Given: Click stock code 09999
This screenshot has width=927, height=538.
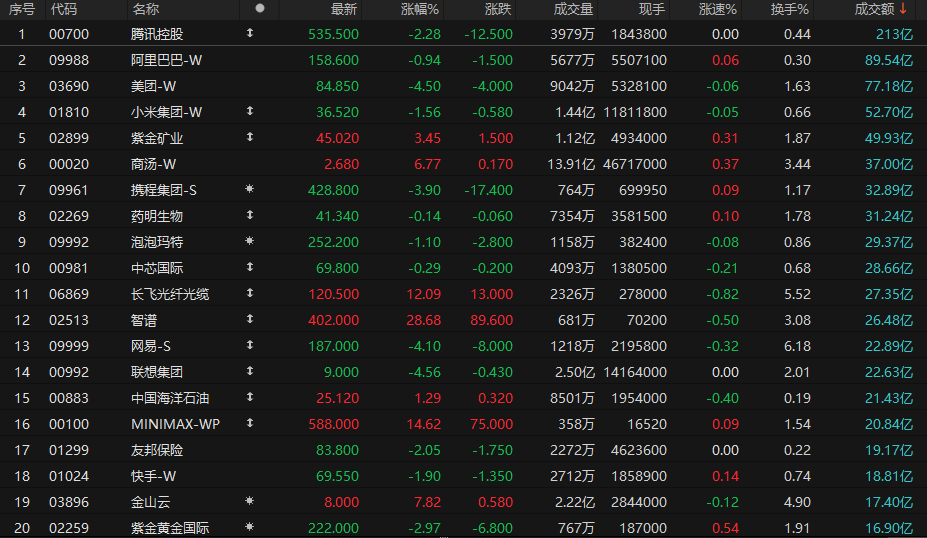Looking at the screenshot, I should [x=69, y=346].
